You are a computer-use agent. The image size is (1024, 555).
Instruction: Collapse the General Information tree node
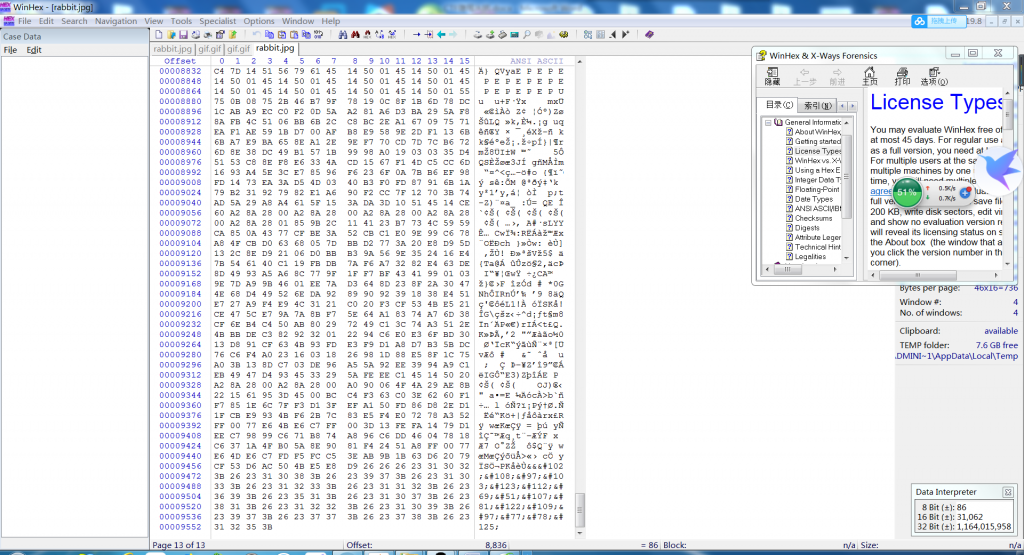point(768,122)
